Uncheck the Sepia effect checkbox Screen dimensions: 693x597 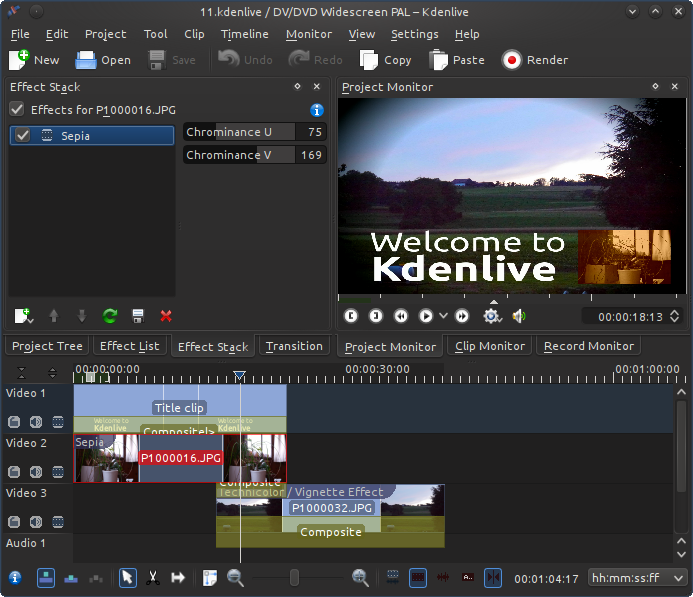pos(23,135)
